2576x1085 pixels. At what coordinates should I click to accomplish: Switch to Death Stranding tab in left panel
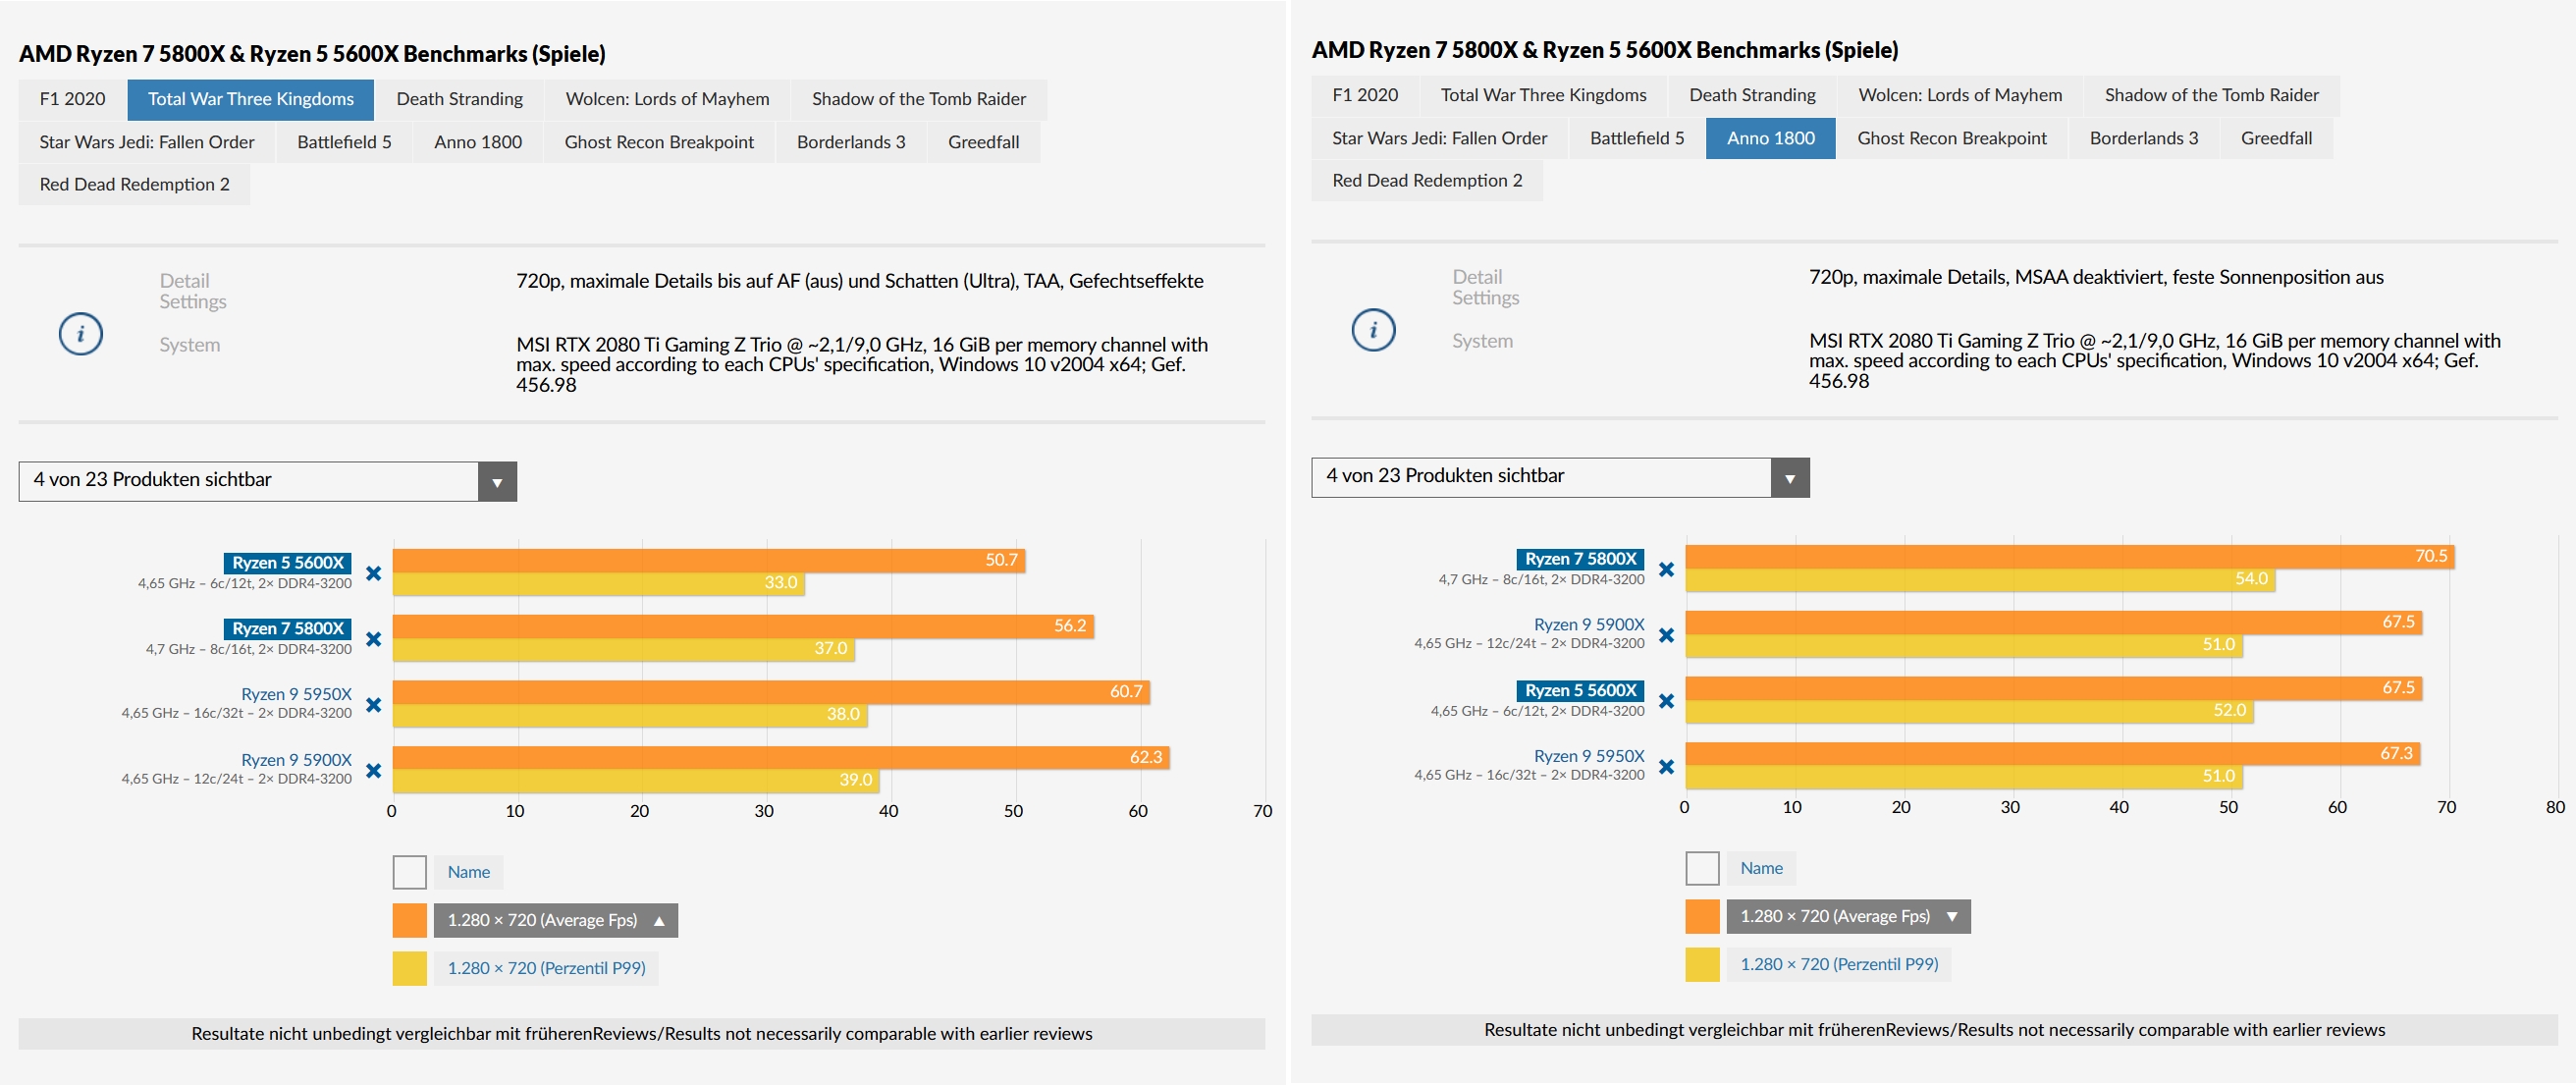(459, 99)
